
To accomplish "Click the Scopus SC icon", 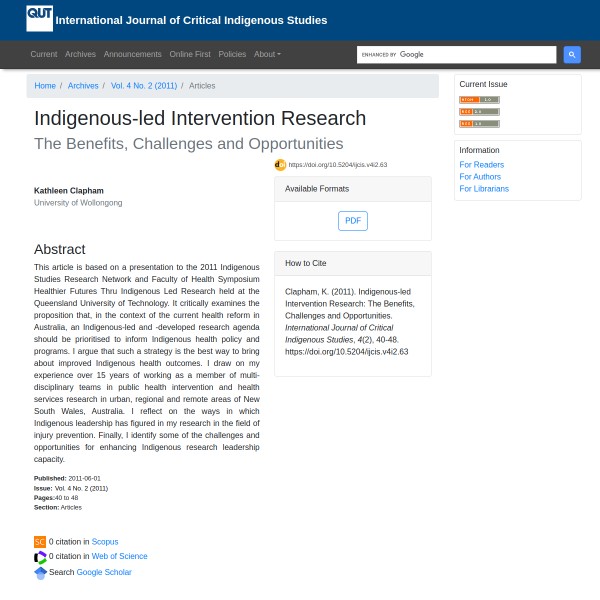I will coord(40,542).
